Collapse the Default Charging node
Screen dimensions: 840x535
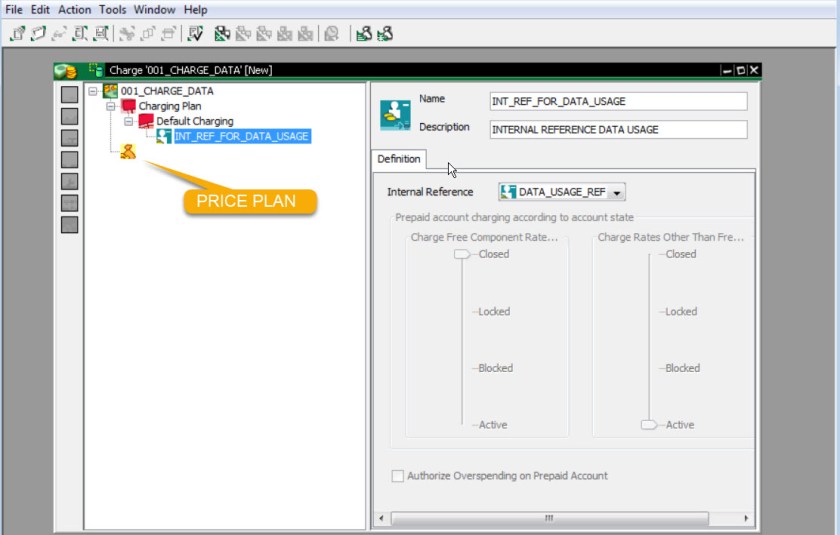pyautogui.click(x=128, y=122)
